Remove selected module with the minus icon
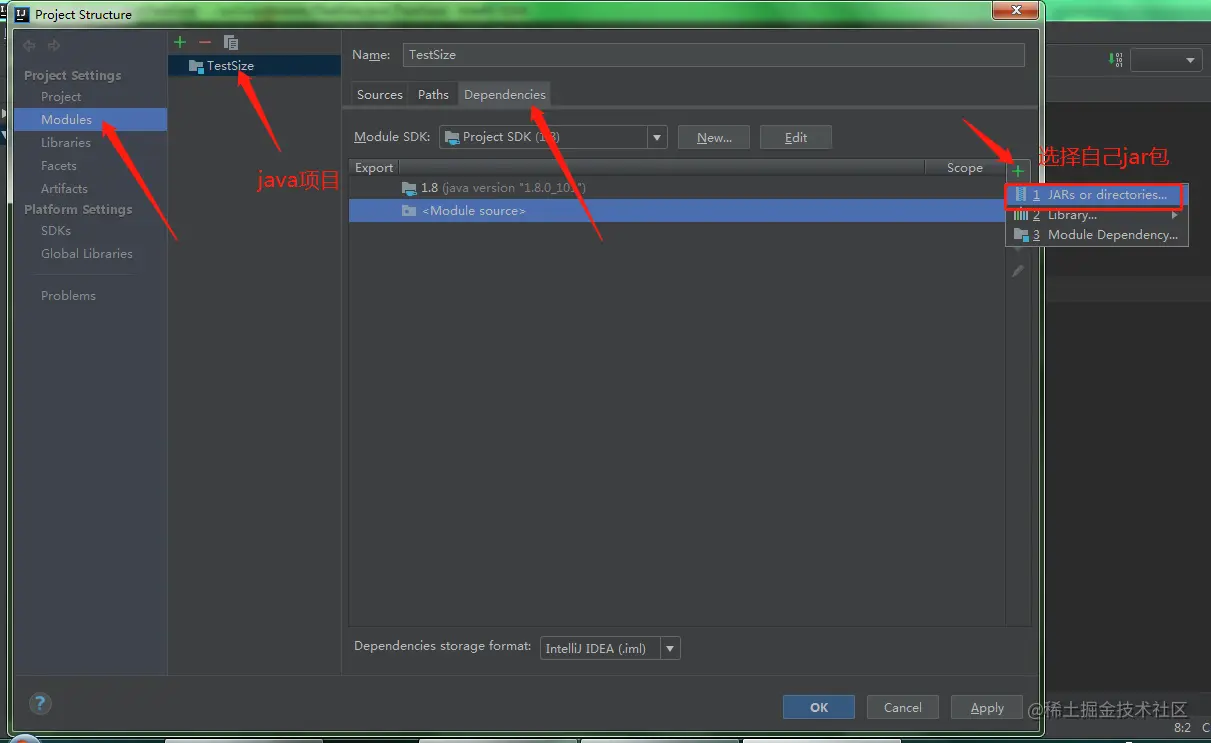 coord(205,42)
